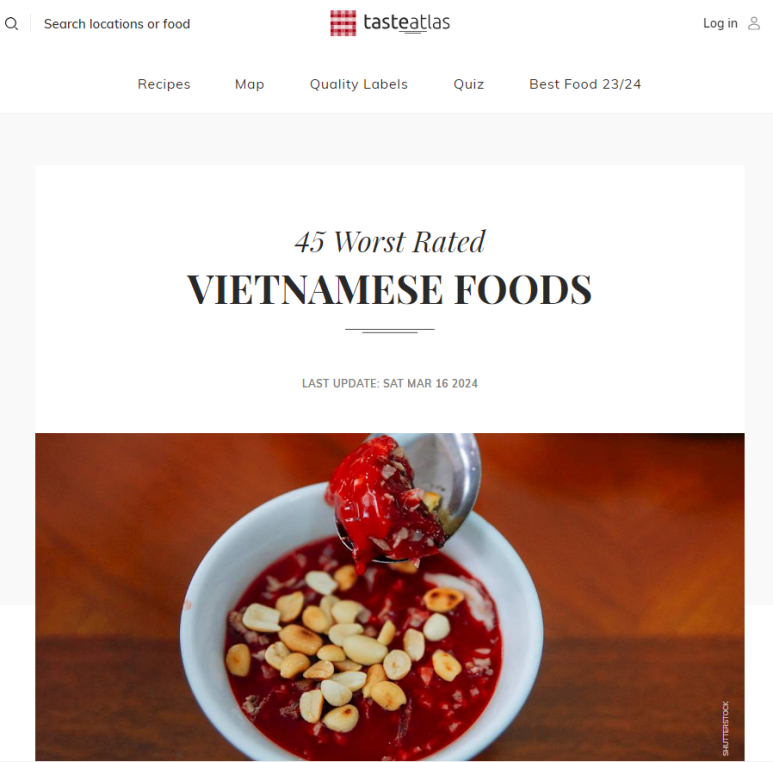Screen dimensions: 773x762
Task: Focus the Search locations or food field
Action: click(117, 24)
